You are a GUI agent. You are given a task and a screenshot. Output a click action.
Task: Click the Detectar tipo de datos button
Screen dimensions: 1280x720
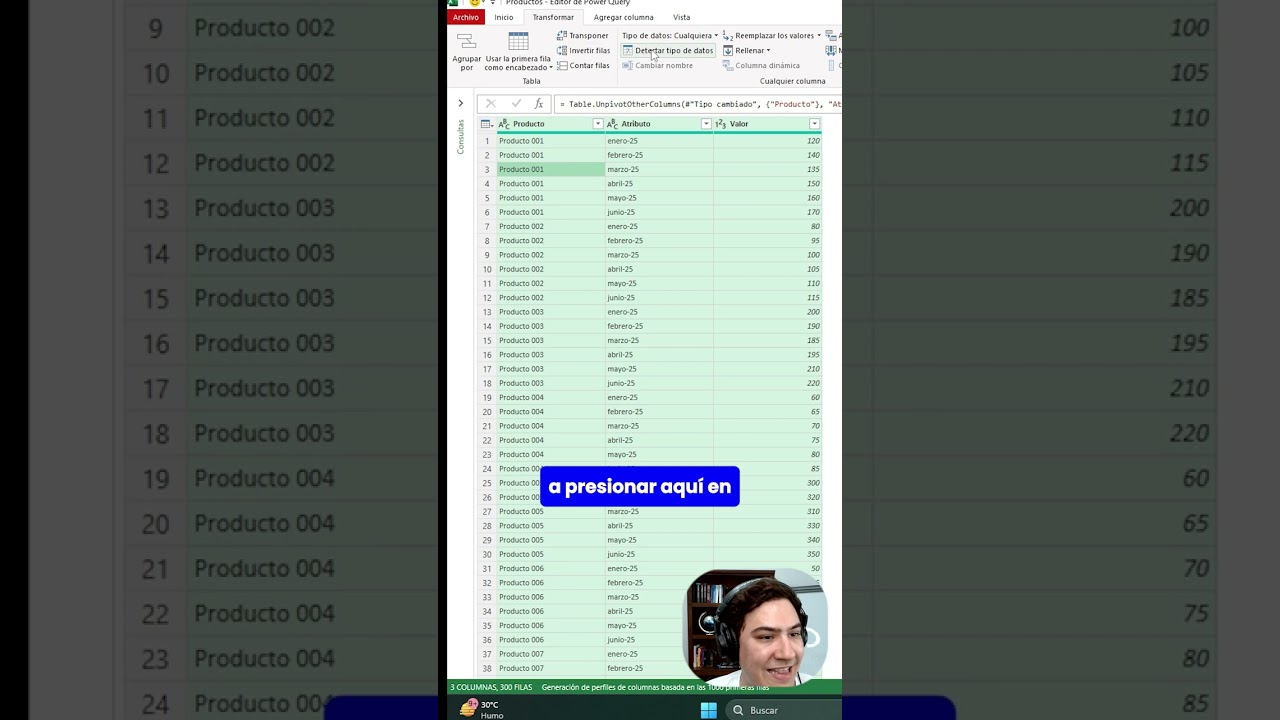(x=668, y=50)
